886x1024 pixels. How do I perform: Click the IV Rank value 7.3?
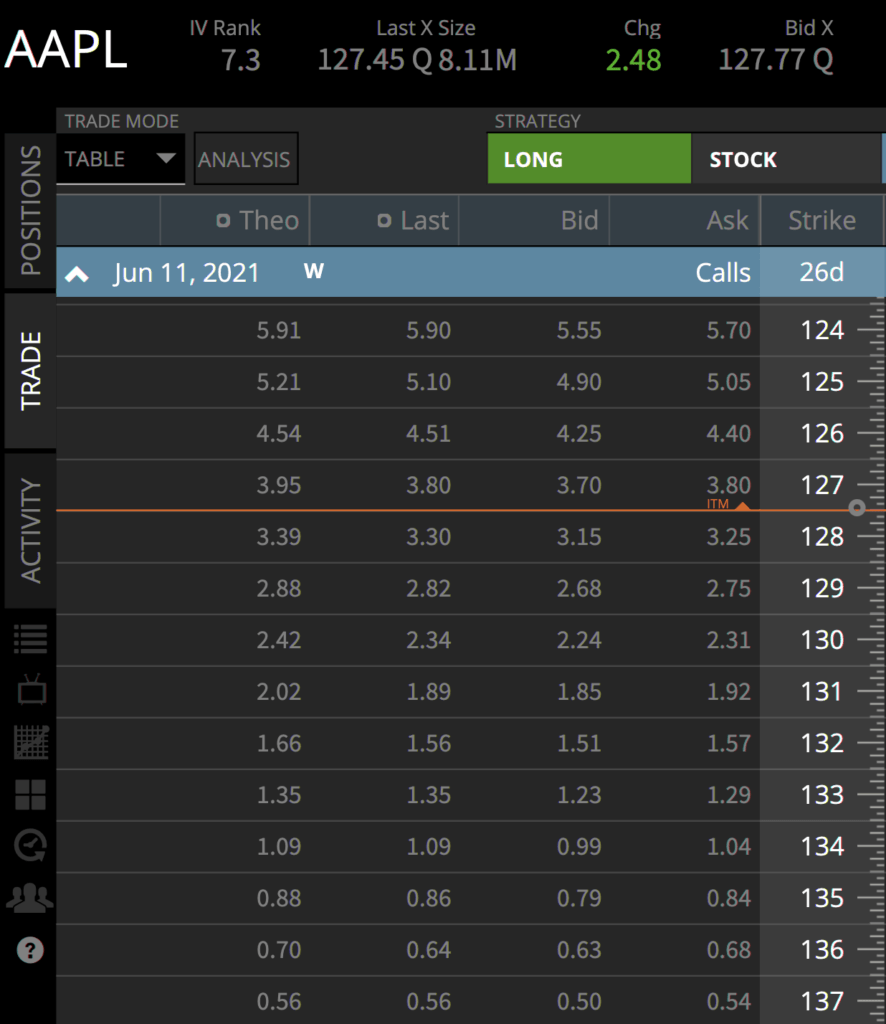coord(241,61)
